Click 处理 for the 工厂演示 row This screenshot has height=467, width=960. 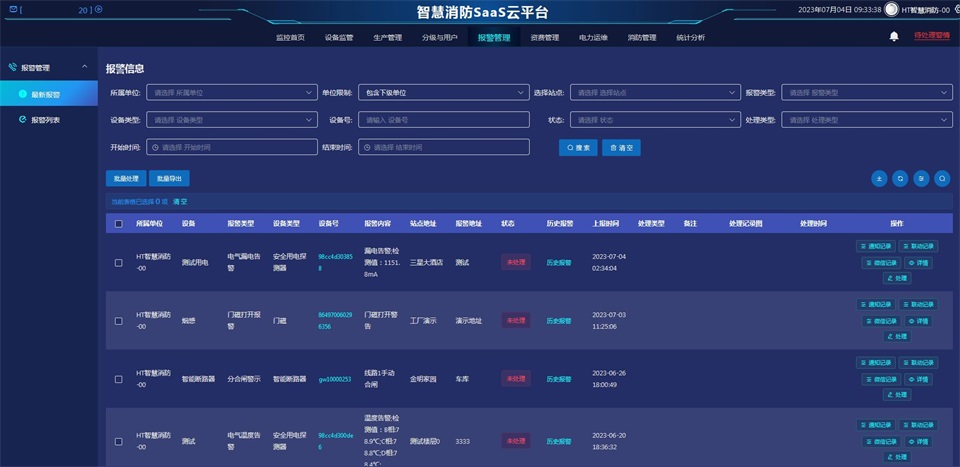tap(897, 337)
